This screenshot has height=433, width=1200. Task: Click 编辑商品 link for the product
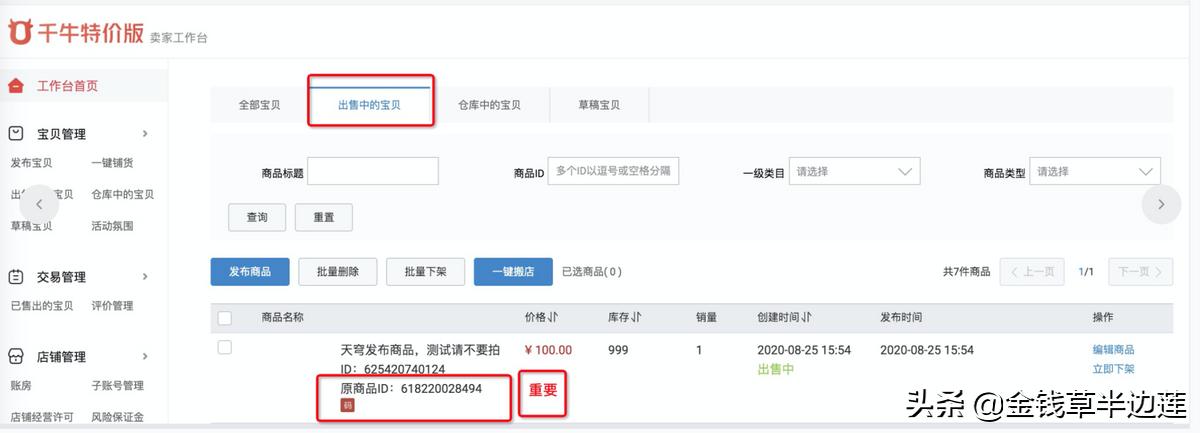(1113, 350)
